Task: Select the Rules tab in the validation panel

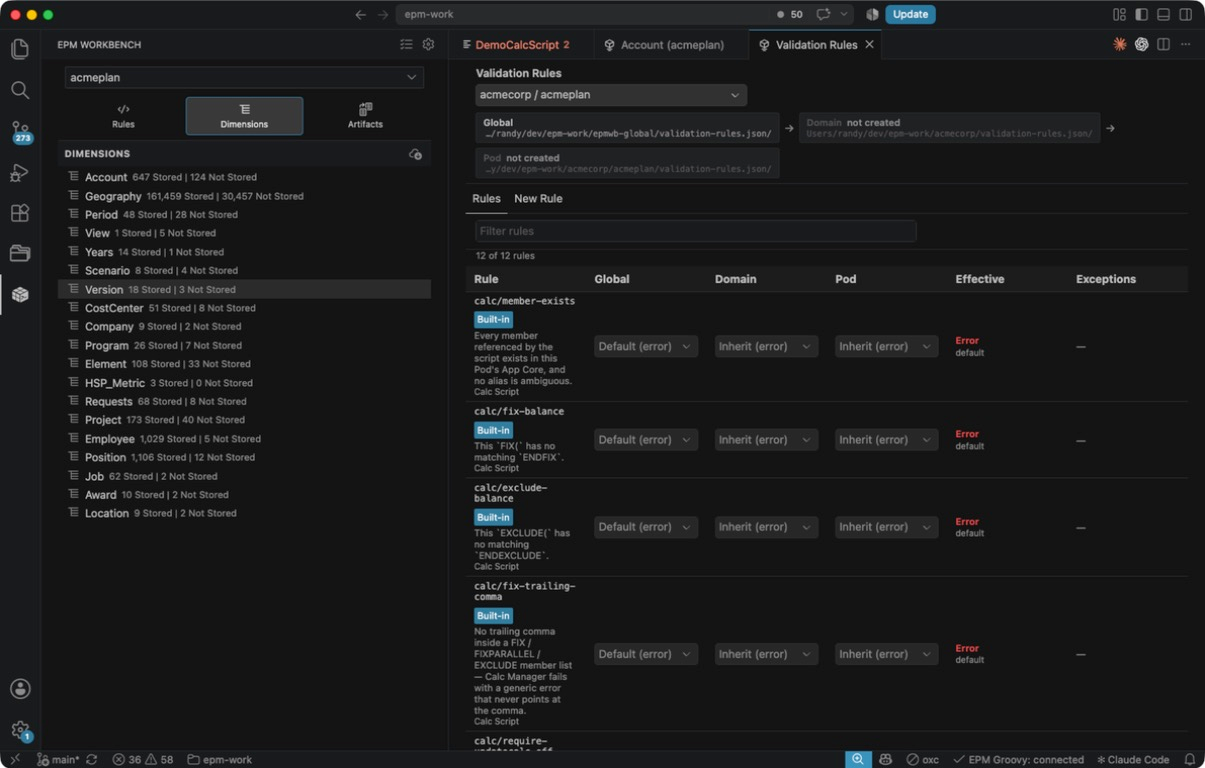Action: pos(486,199)
